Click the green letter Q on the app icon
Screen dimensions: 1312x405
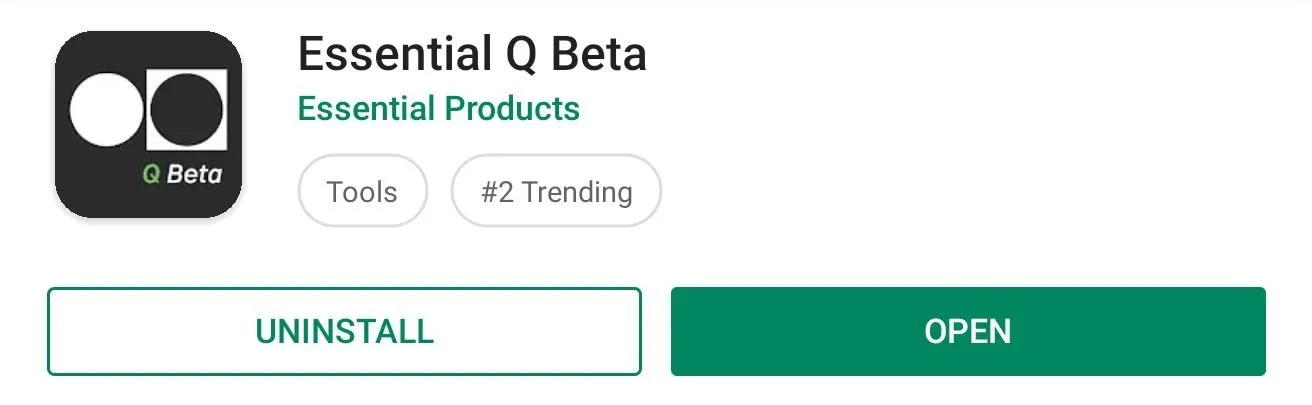[x=151, y=175]
